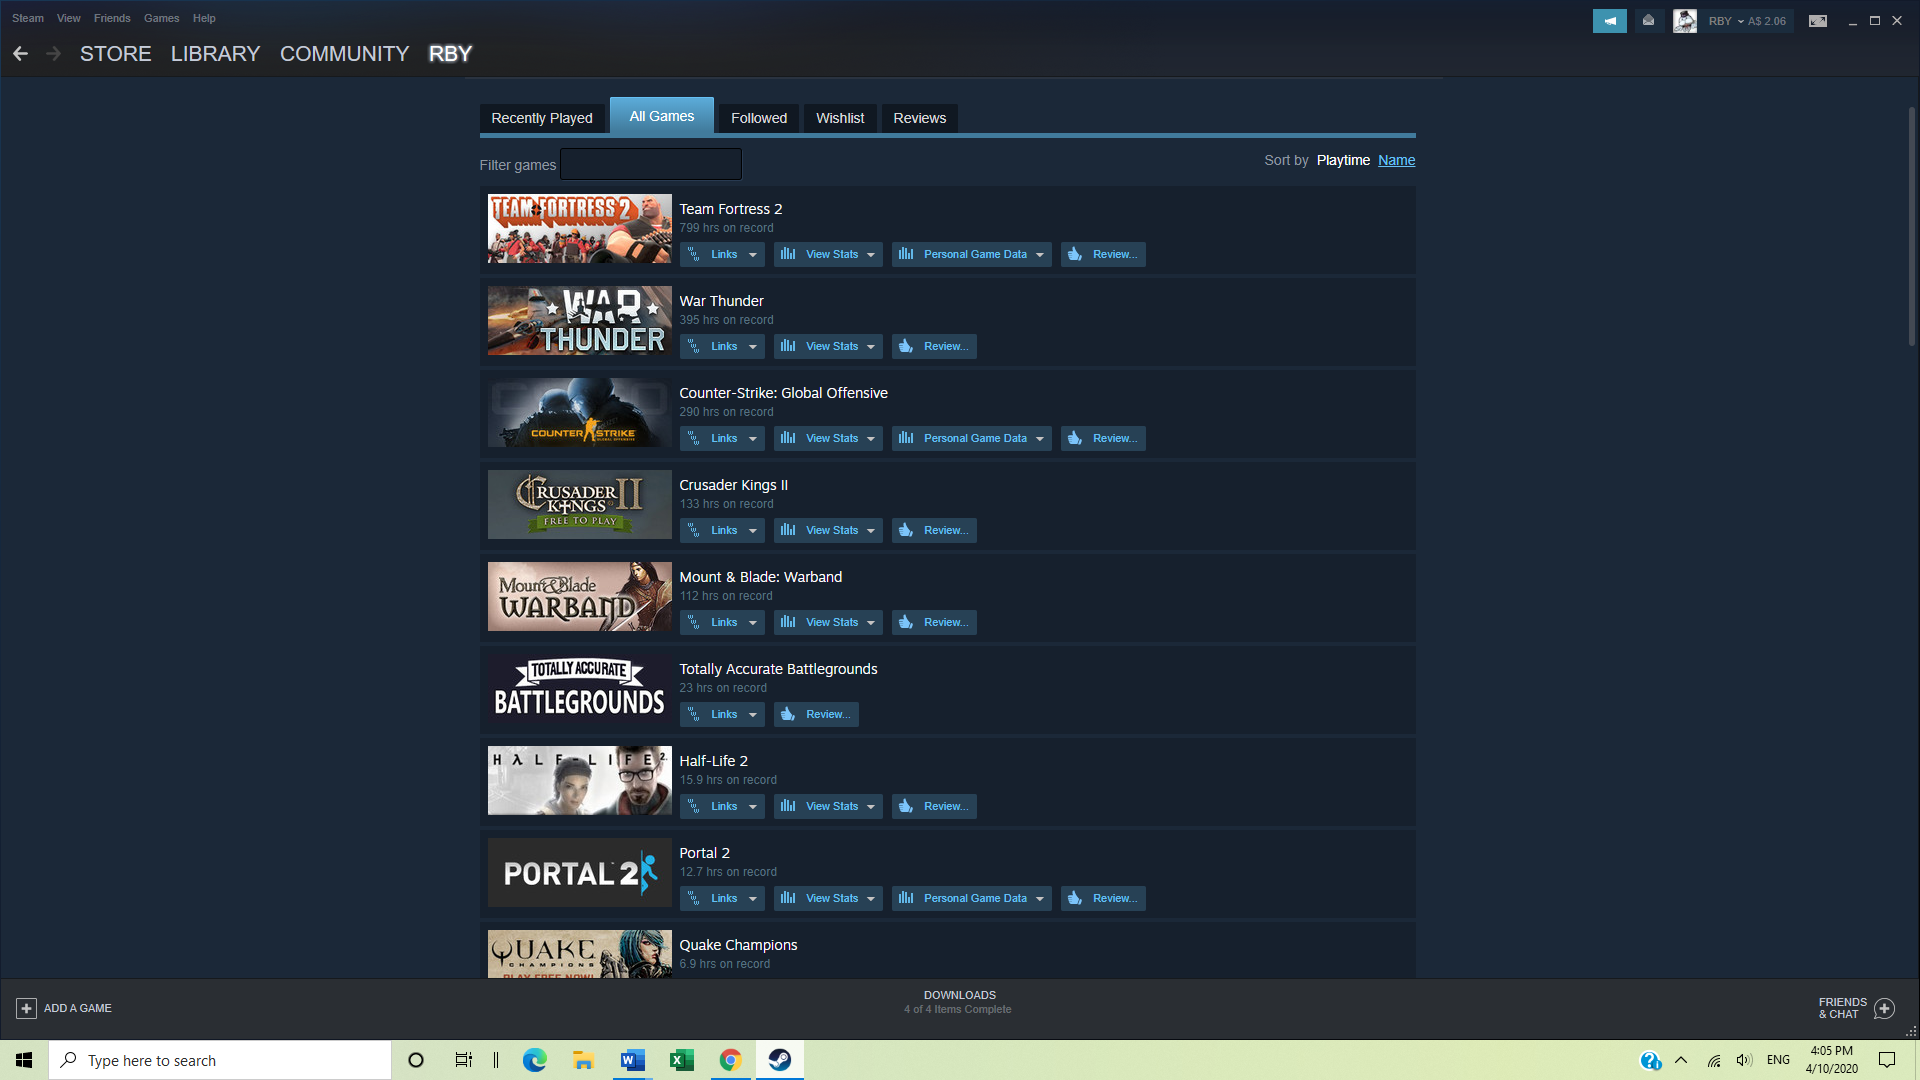This screenshot has height=1080, width=1920.
Task: Click the Half-Life 2 game thumbnail
Action: (579, 780)
